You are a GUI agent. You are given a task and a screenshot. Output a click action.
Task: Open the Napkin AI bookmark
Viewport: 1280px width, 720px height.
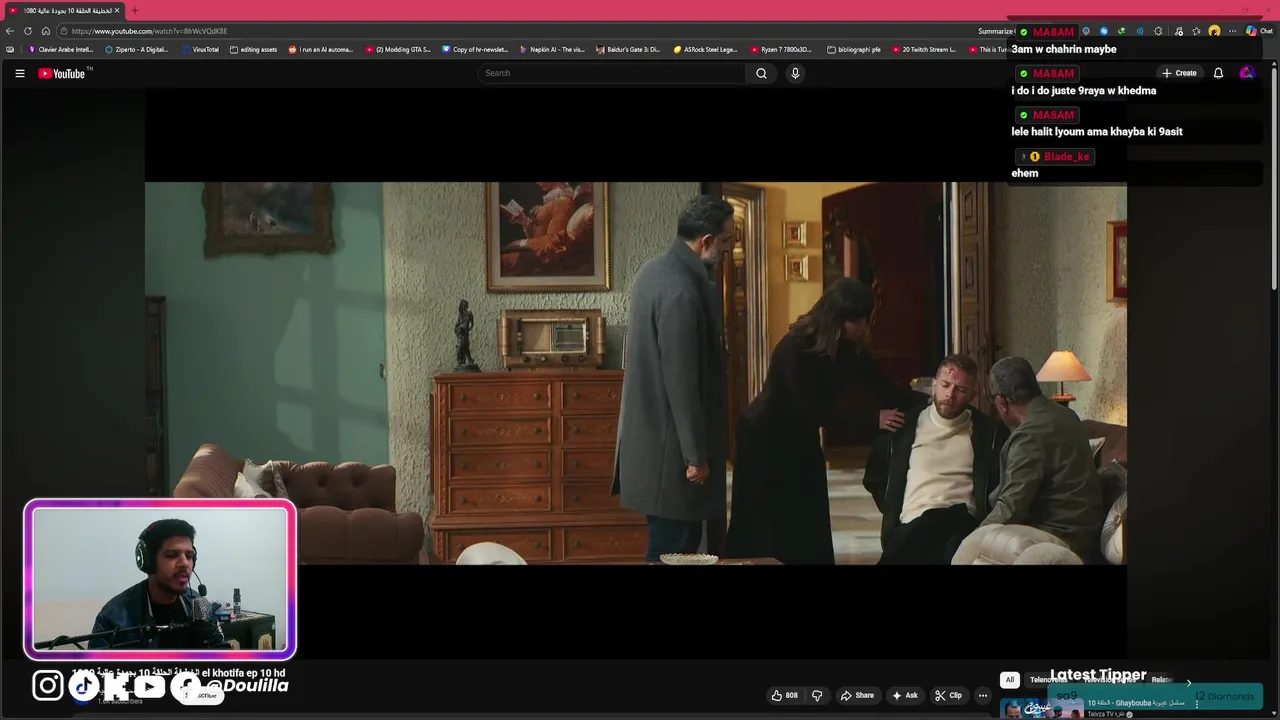[552, 49]
